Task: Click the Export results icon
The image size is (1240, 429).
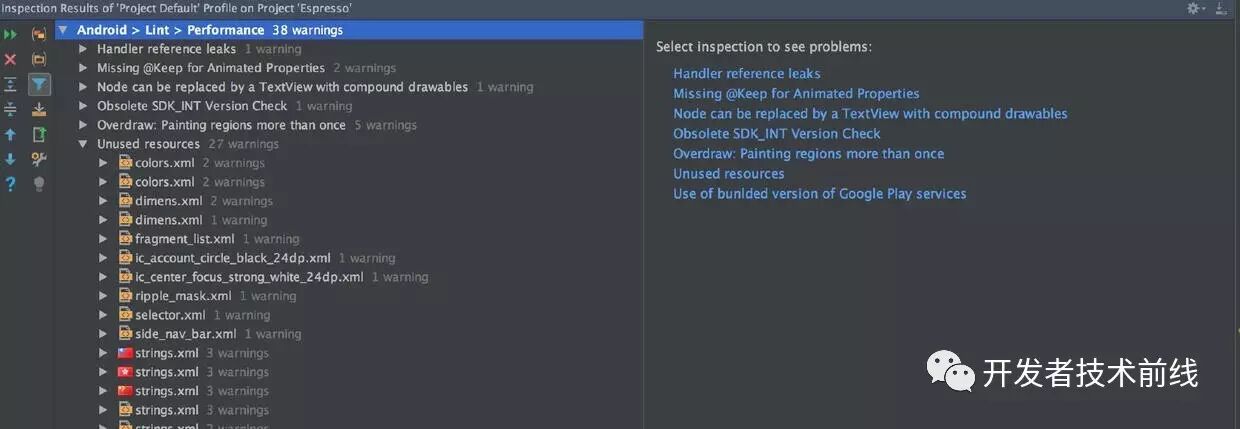Action: pyautogui.click(x=39, y=109)
